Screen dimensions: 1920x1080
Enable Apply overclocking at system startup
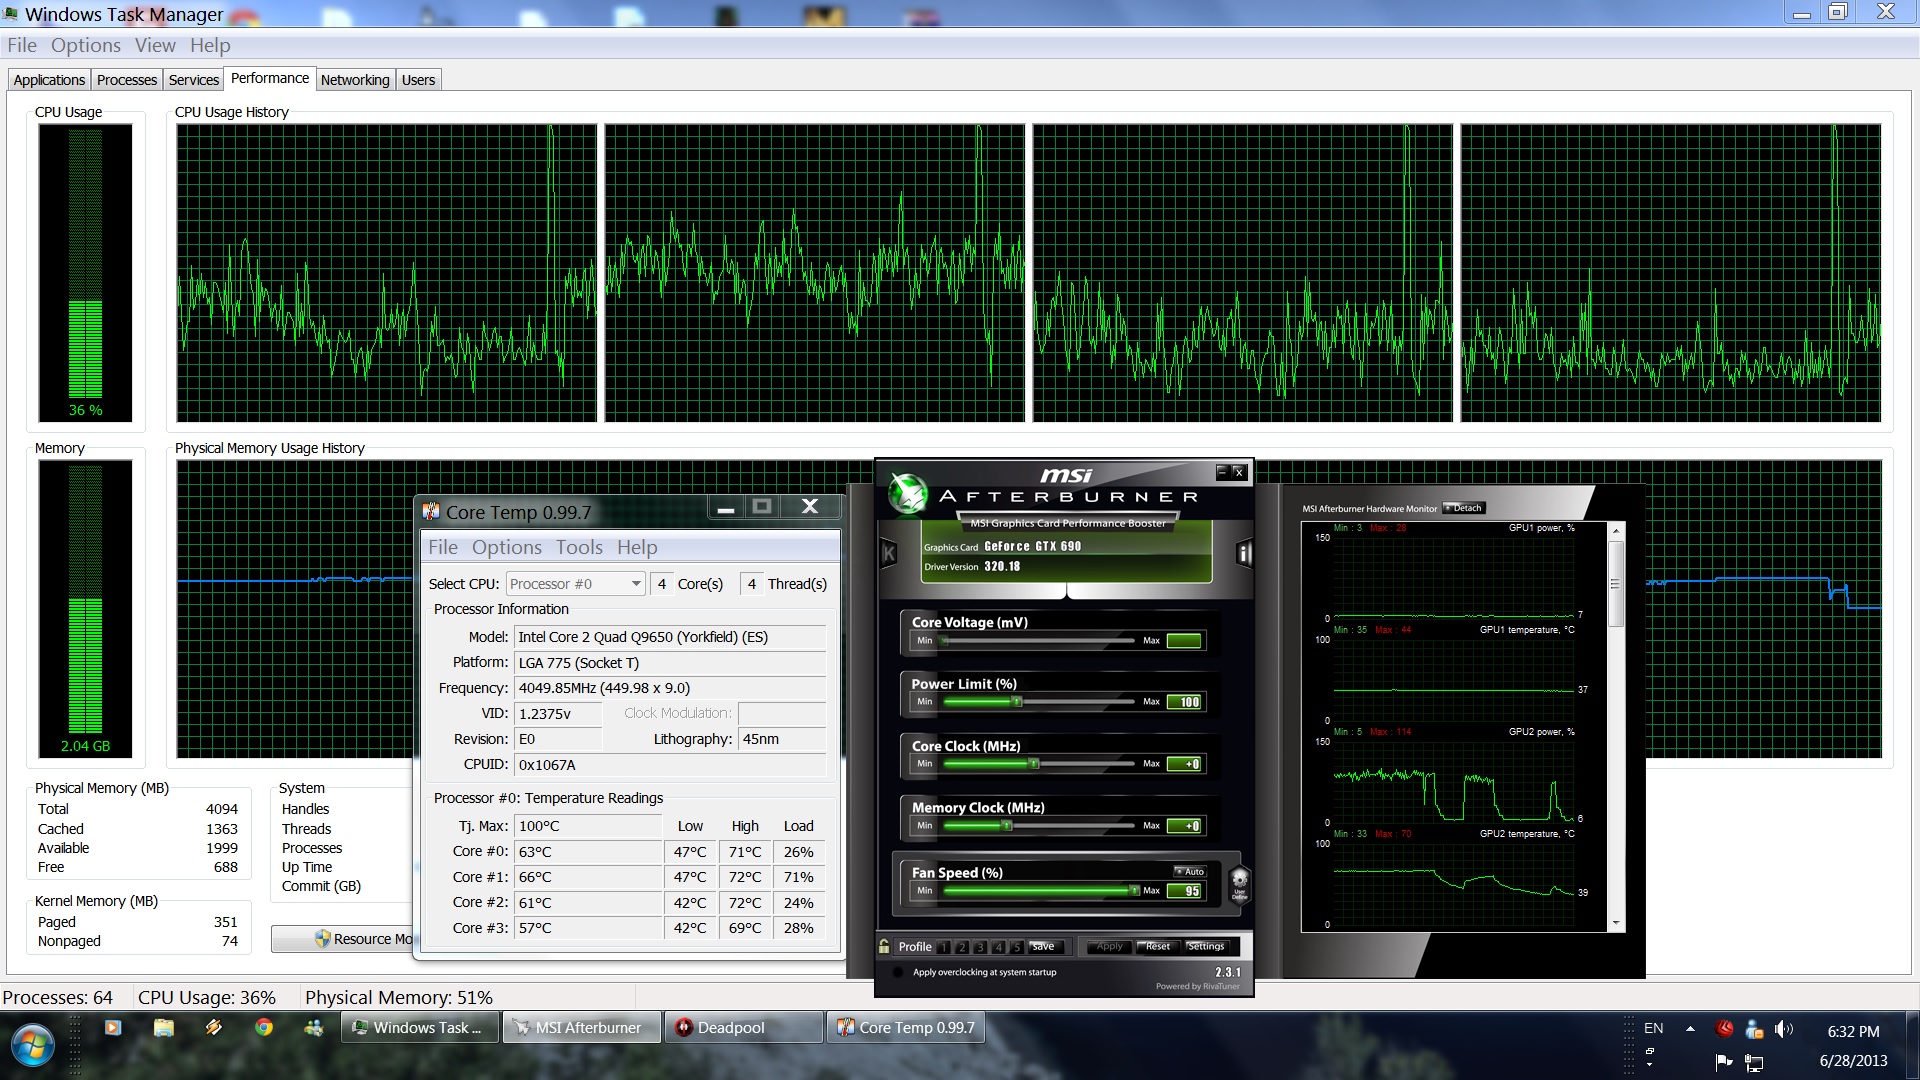tap(897, 972)
